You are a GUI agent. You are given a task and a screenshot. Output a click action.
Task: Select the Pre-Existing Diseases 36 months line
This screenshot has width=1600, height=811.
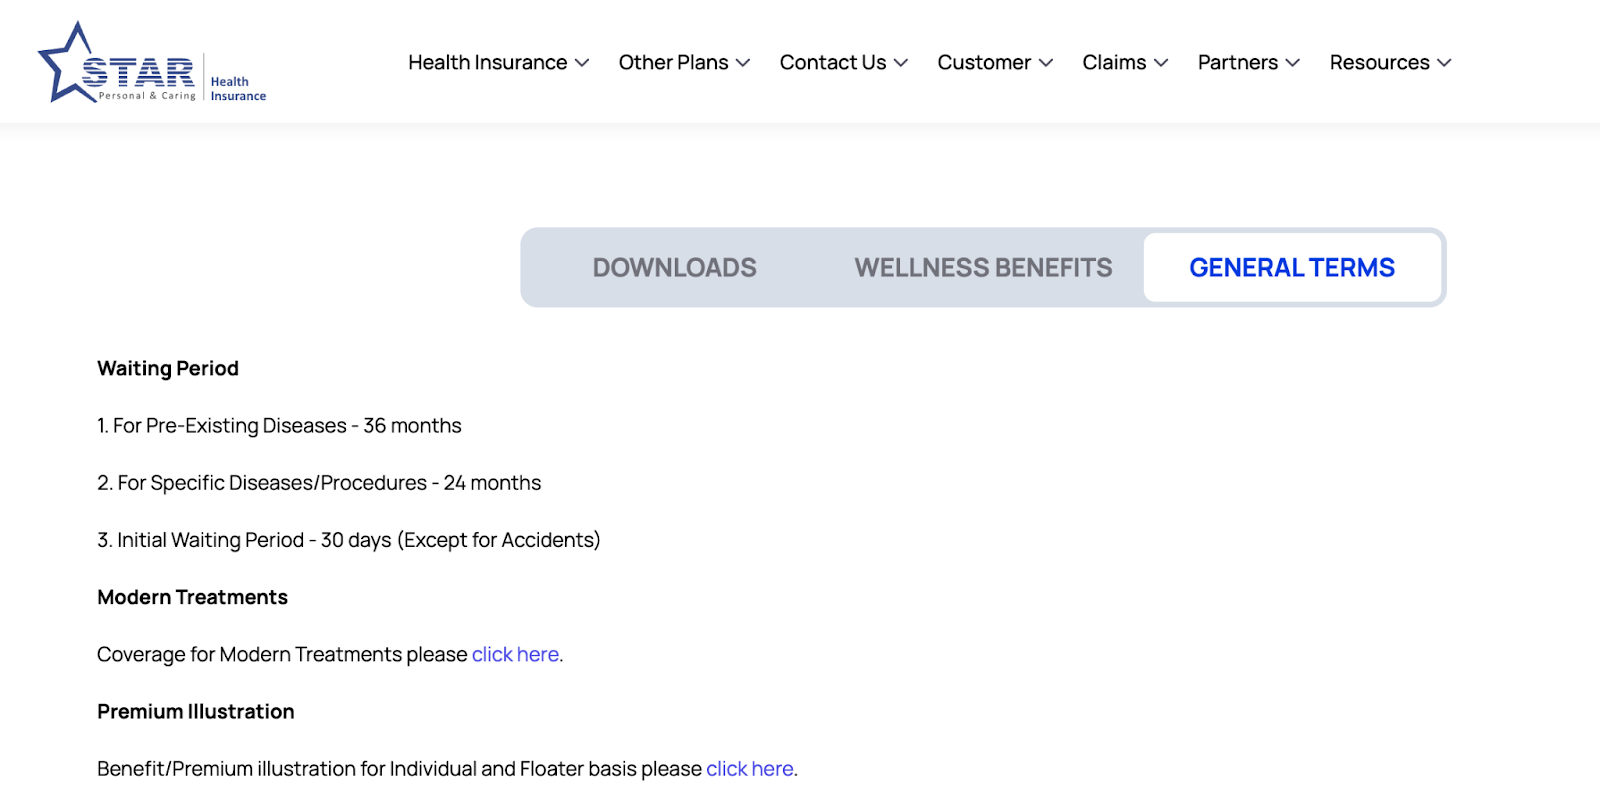pyautogui.click(x=279, y=425)
